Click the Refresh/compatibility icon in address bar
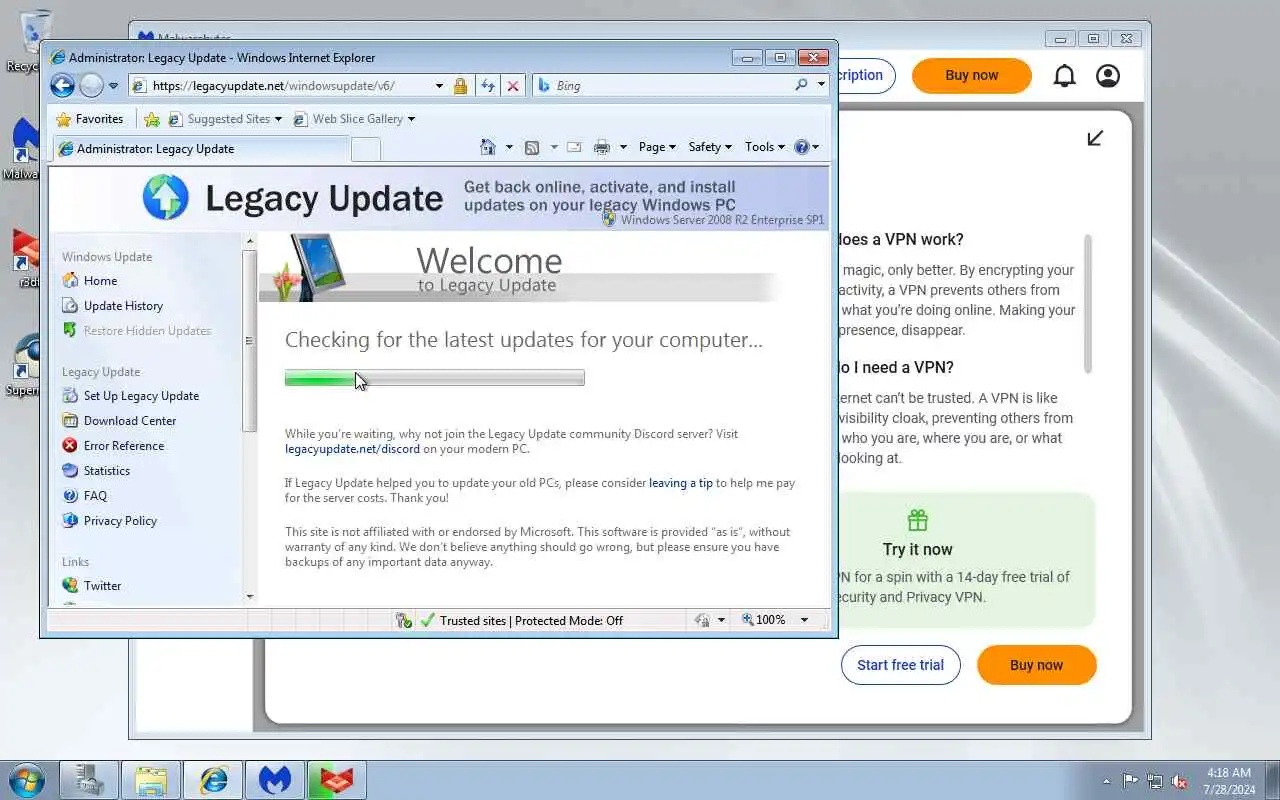Image resolution: width=1280 pixels, height=800 pixels. click(488, 86)
